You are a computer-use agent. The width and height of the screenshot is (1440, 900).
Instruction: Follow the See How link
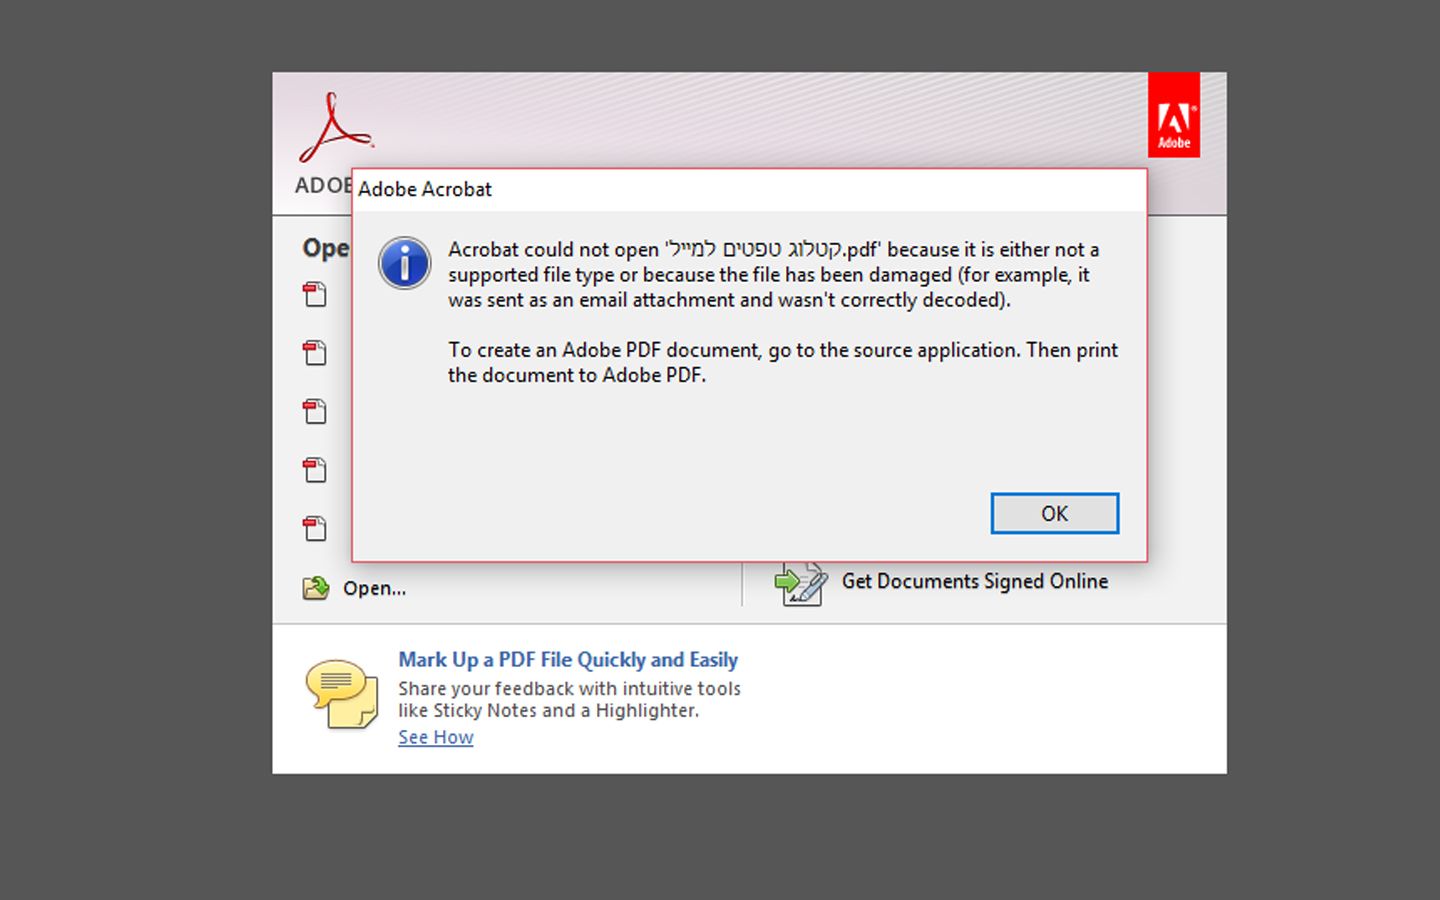tap(436, 737)
